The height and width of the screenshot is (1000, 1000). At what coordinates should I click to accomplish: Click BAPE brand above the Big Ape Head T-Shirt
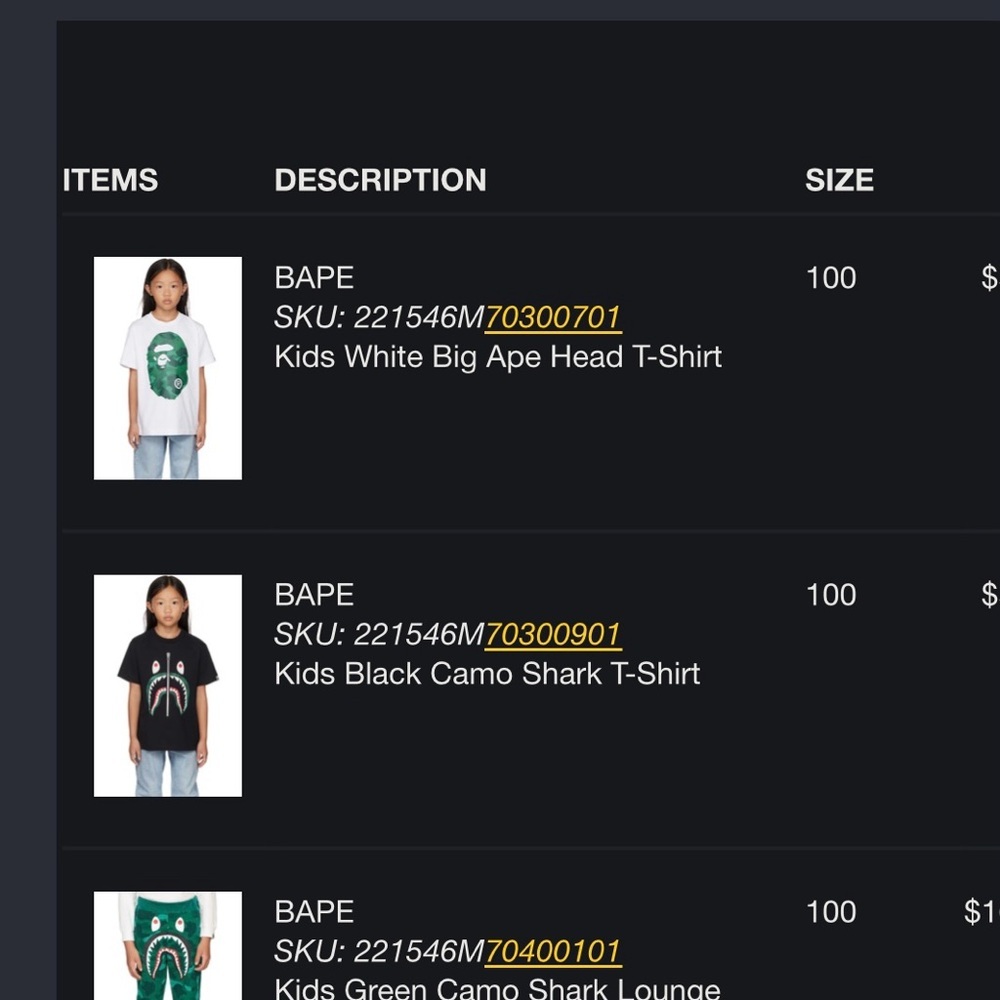314,277
